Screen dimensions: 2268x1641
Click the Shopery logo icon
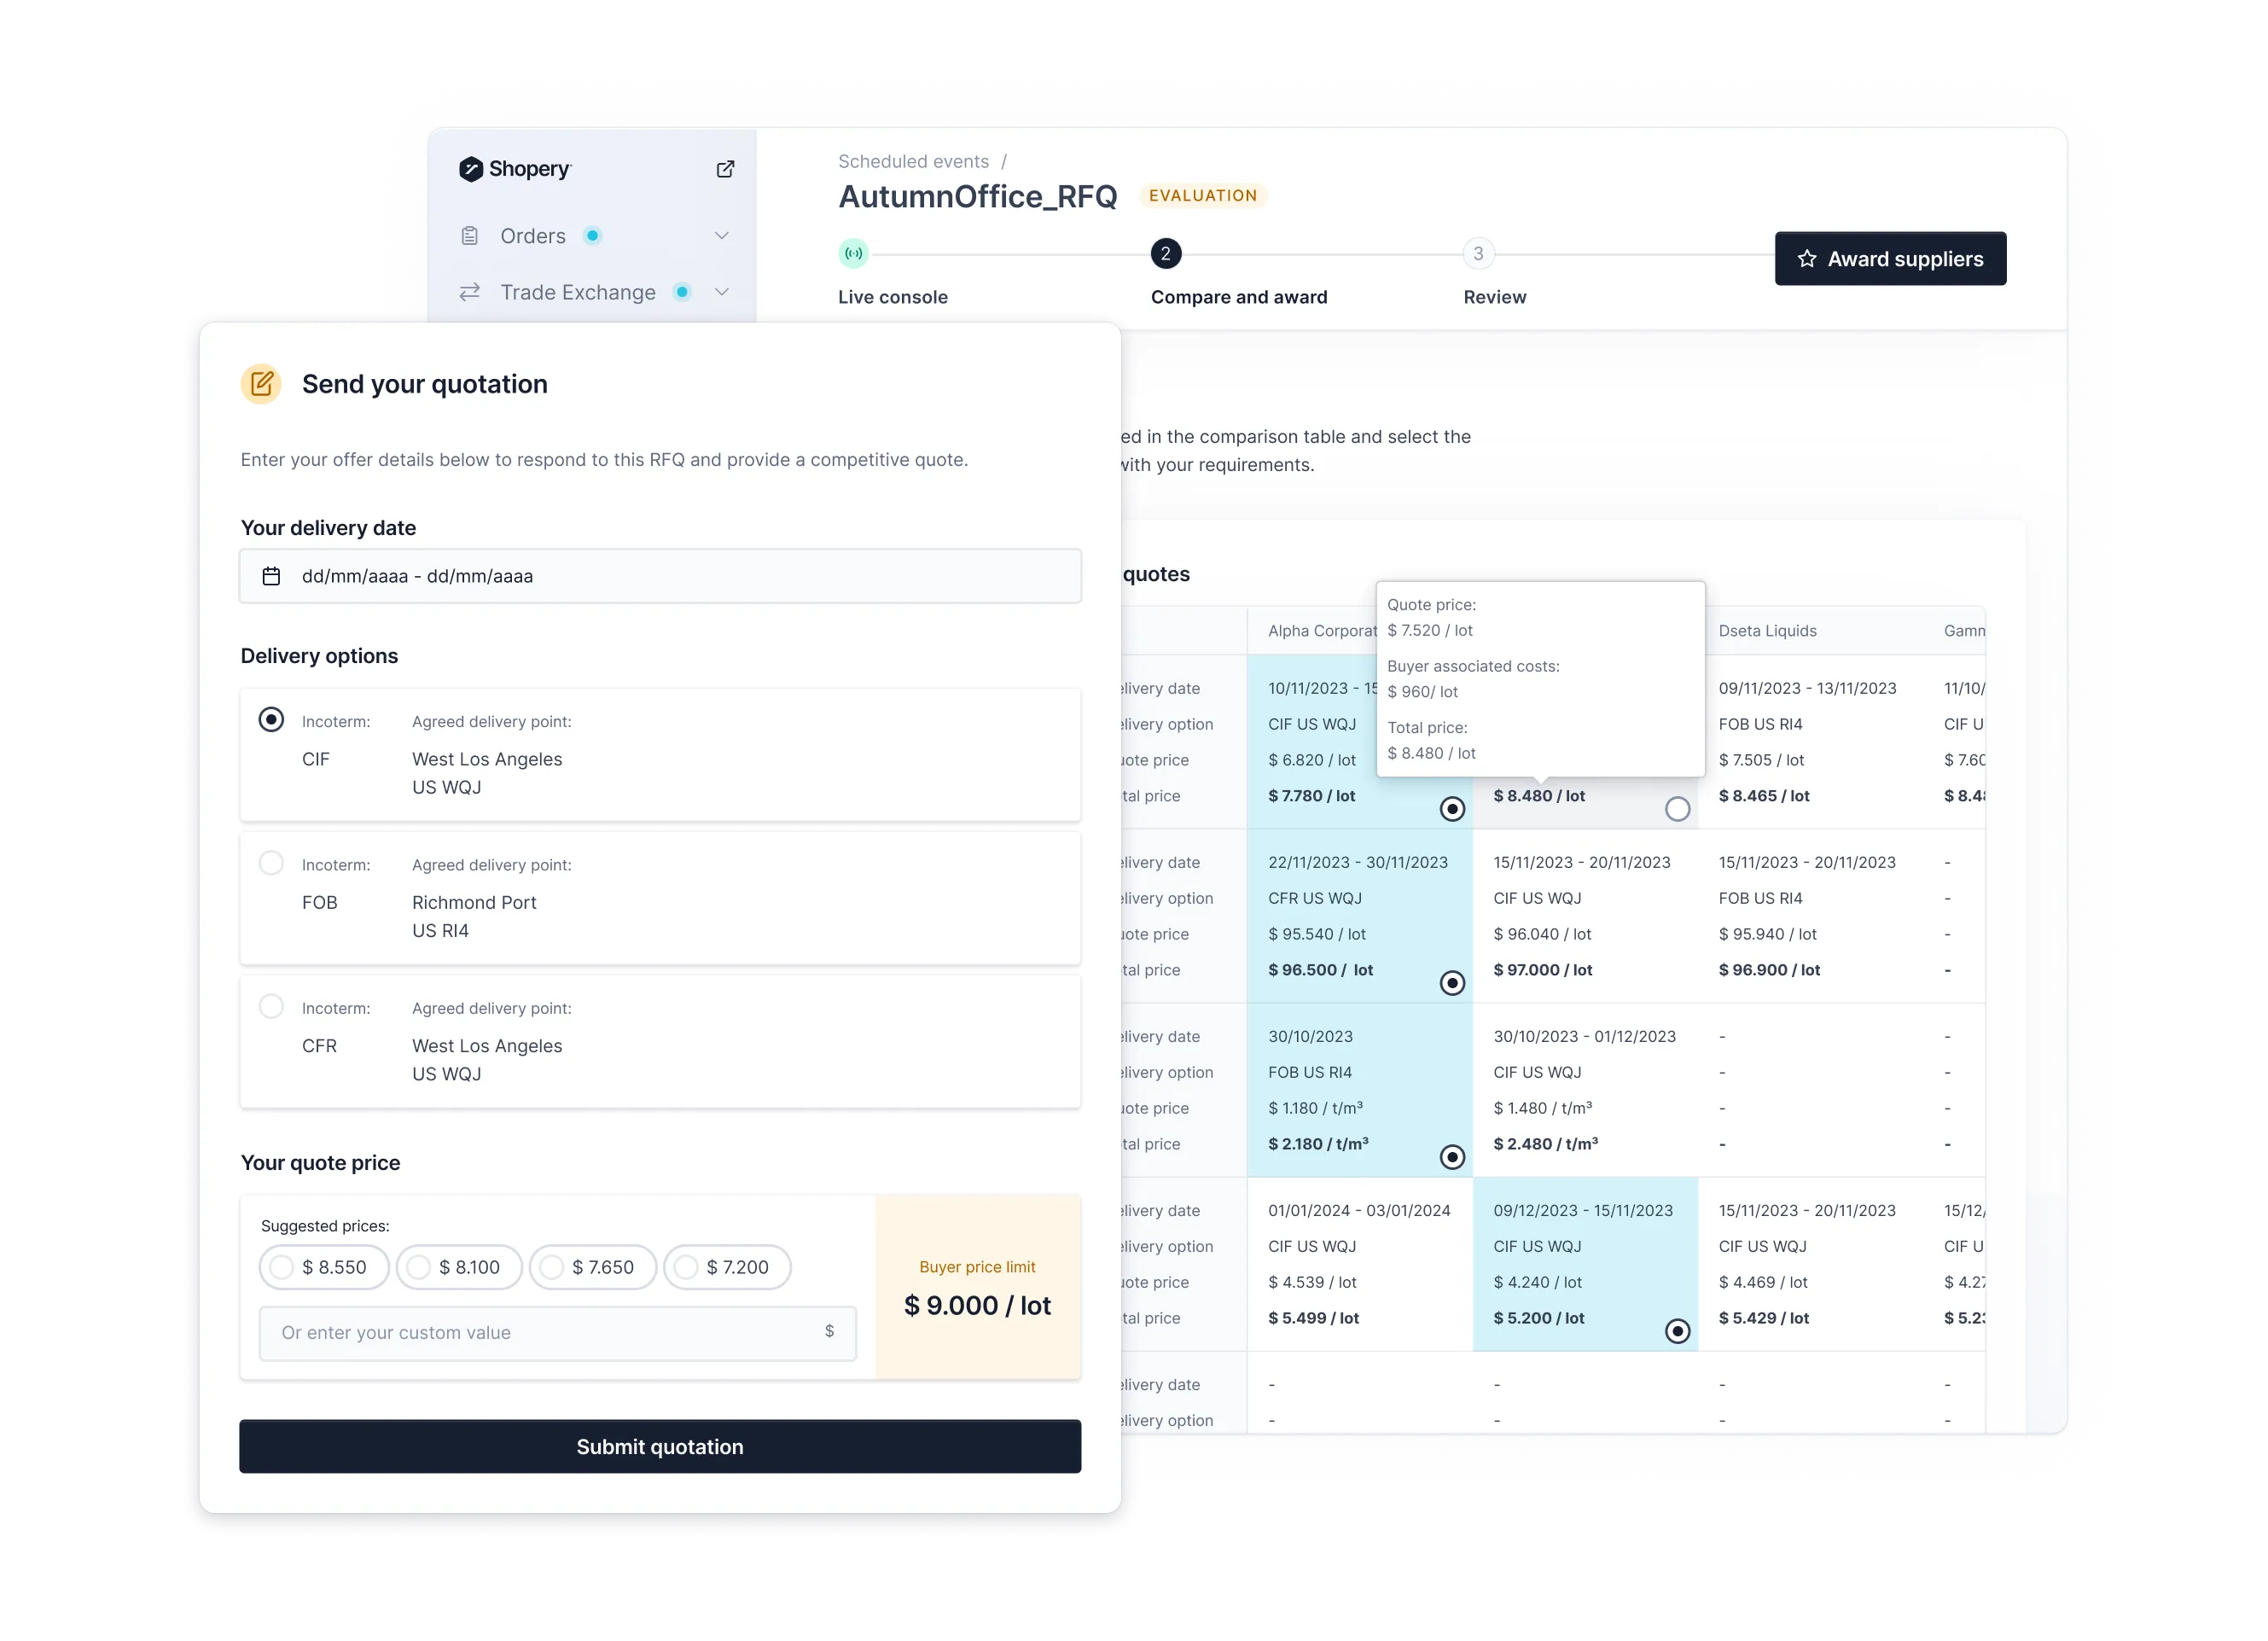coord(471,169)
